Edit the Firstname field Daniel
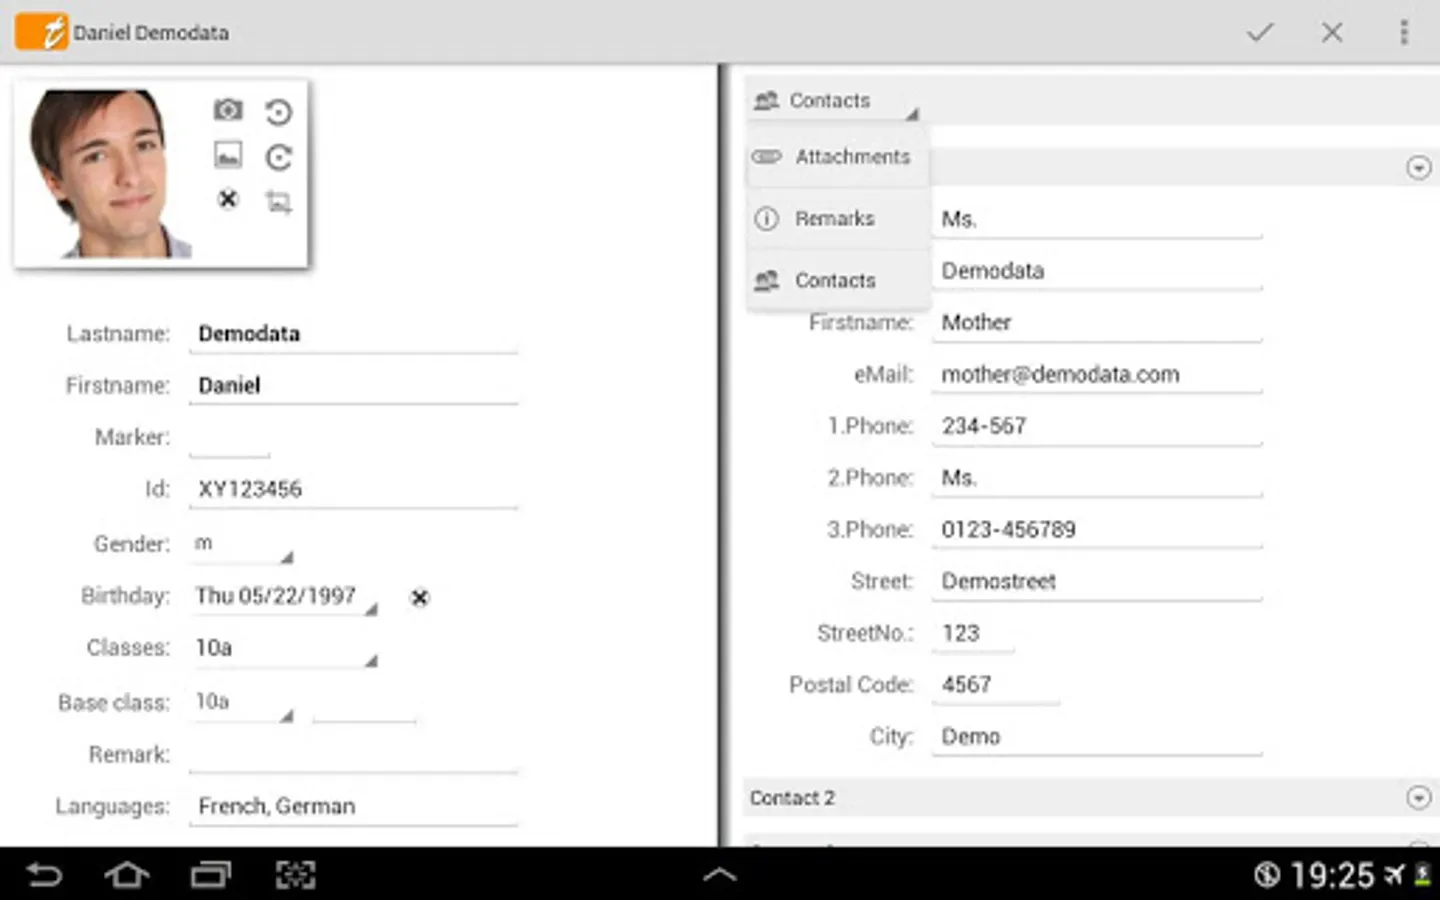Screen dimensions: 1440x900 coord(353,386)
